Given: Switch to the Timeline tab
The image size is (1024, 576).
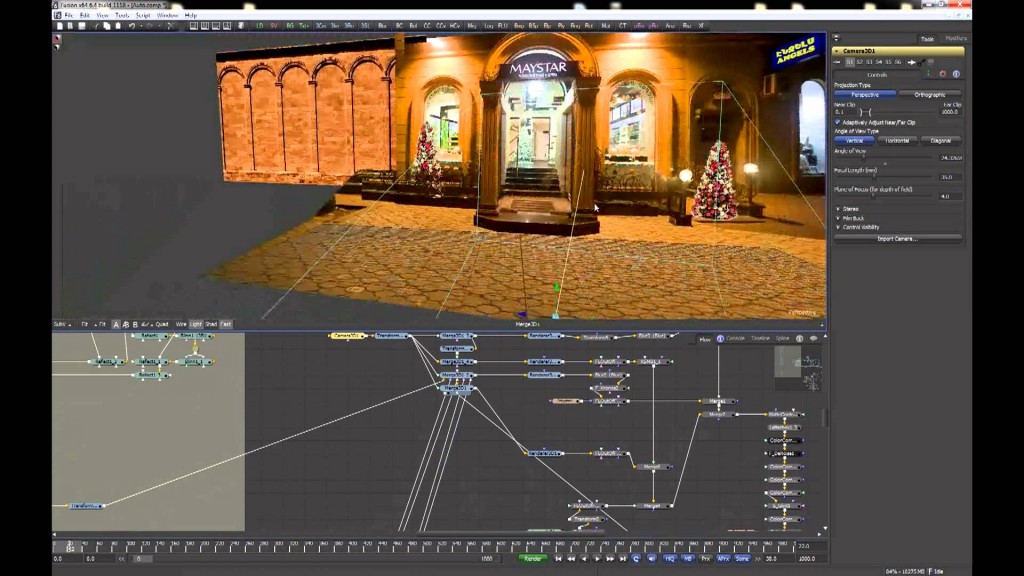Looking at the screenshot, I should pyautogui.click(x=760, y=338).
